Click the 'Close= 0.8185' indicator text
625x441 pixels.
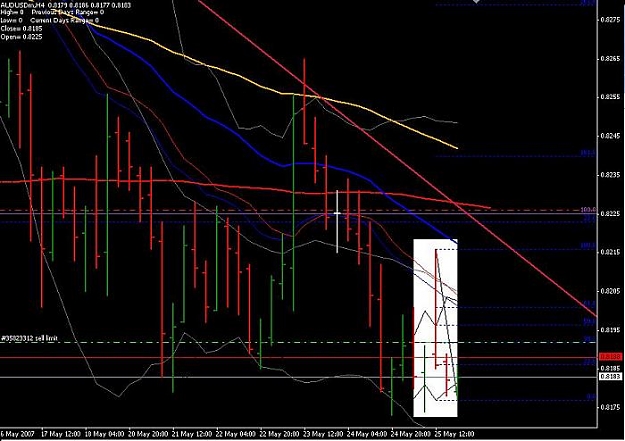(x=22, y=29)
